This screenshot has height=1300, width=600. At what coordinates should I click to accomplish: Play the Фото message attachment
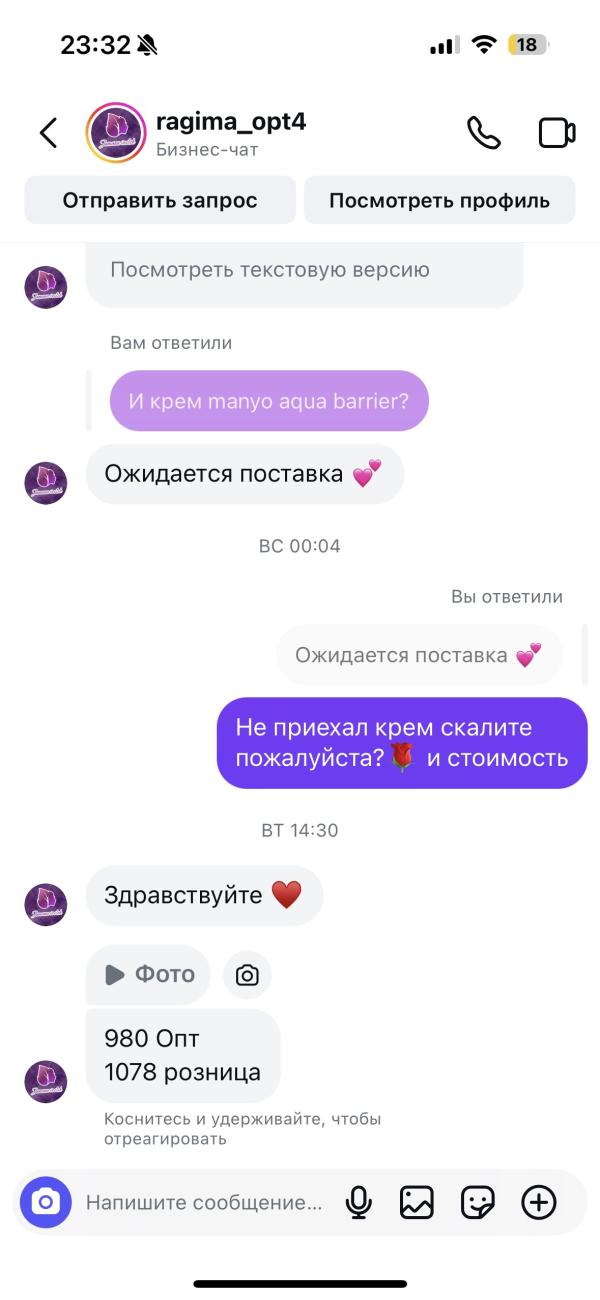pyautogui.click(x=148, y=975)
